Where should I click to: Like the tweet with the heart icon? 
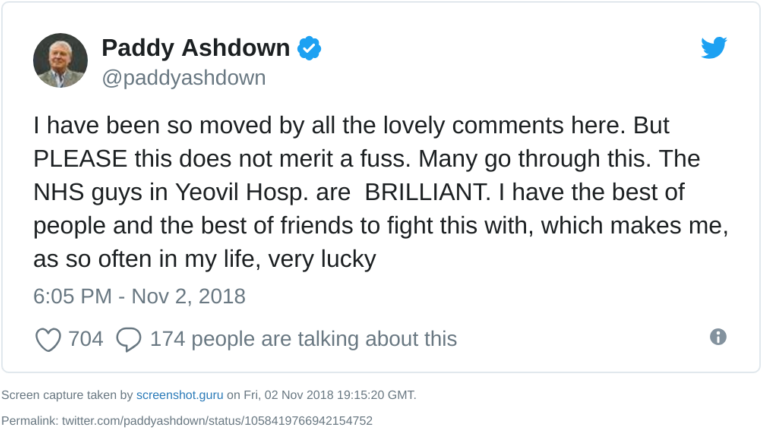tap(48, 340)
